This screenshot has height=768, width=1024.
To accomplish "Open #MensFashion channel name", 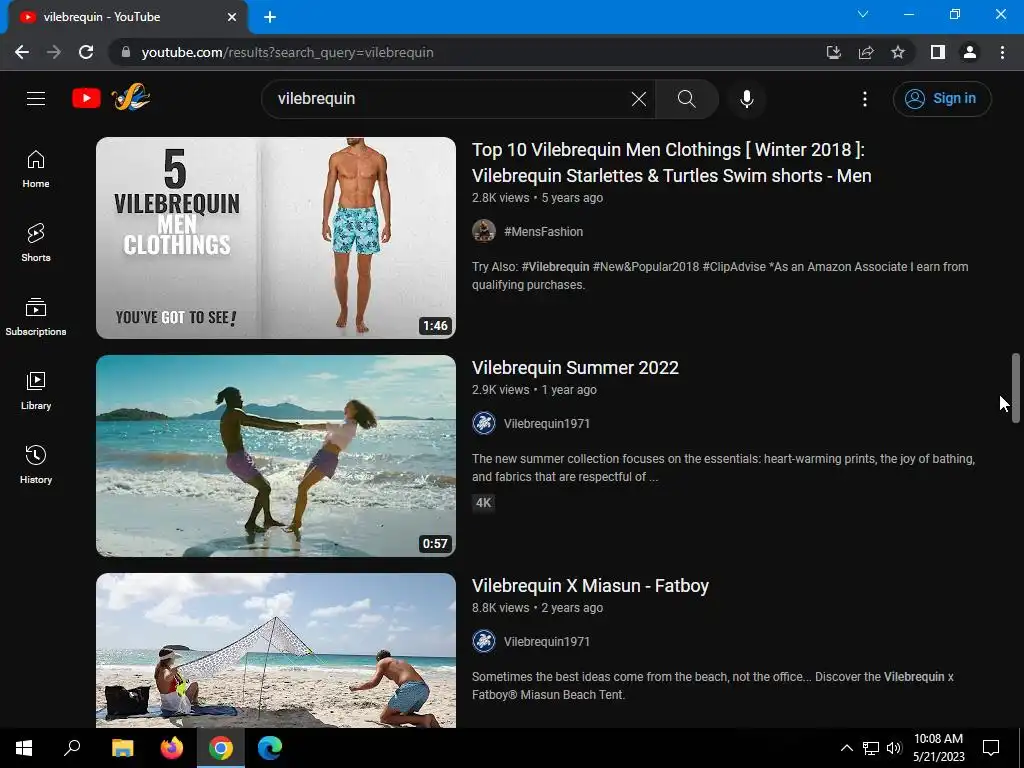I will click(543, 232).
